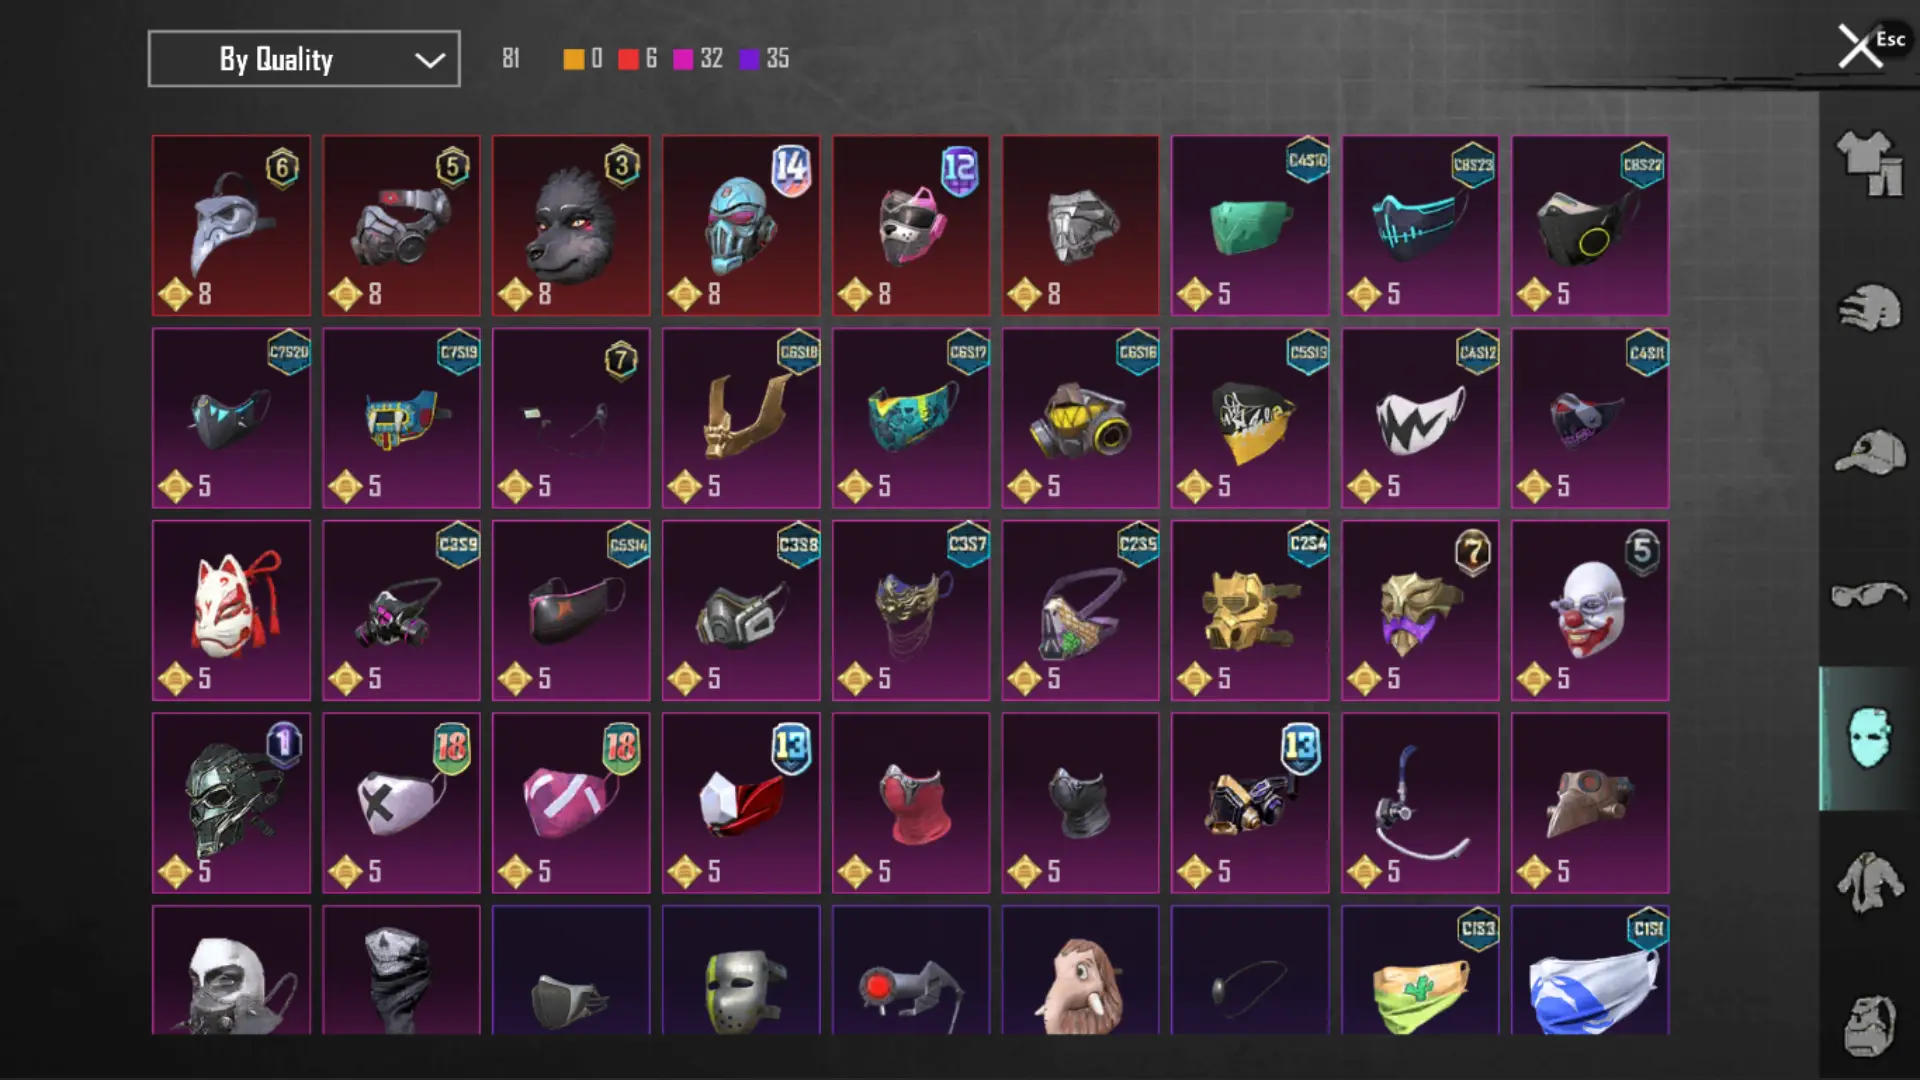Open the outfit set category icon
This screenshot has width=1920, height=1080.
1869,163
